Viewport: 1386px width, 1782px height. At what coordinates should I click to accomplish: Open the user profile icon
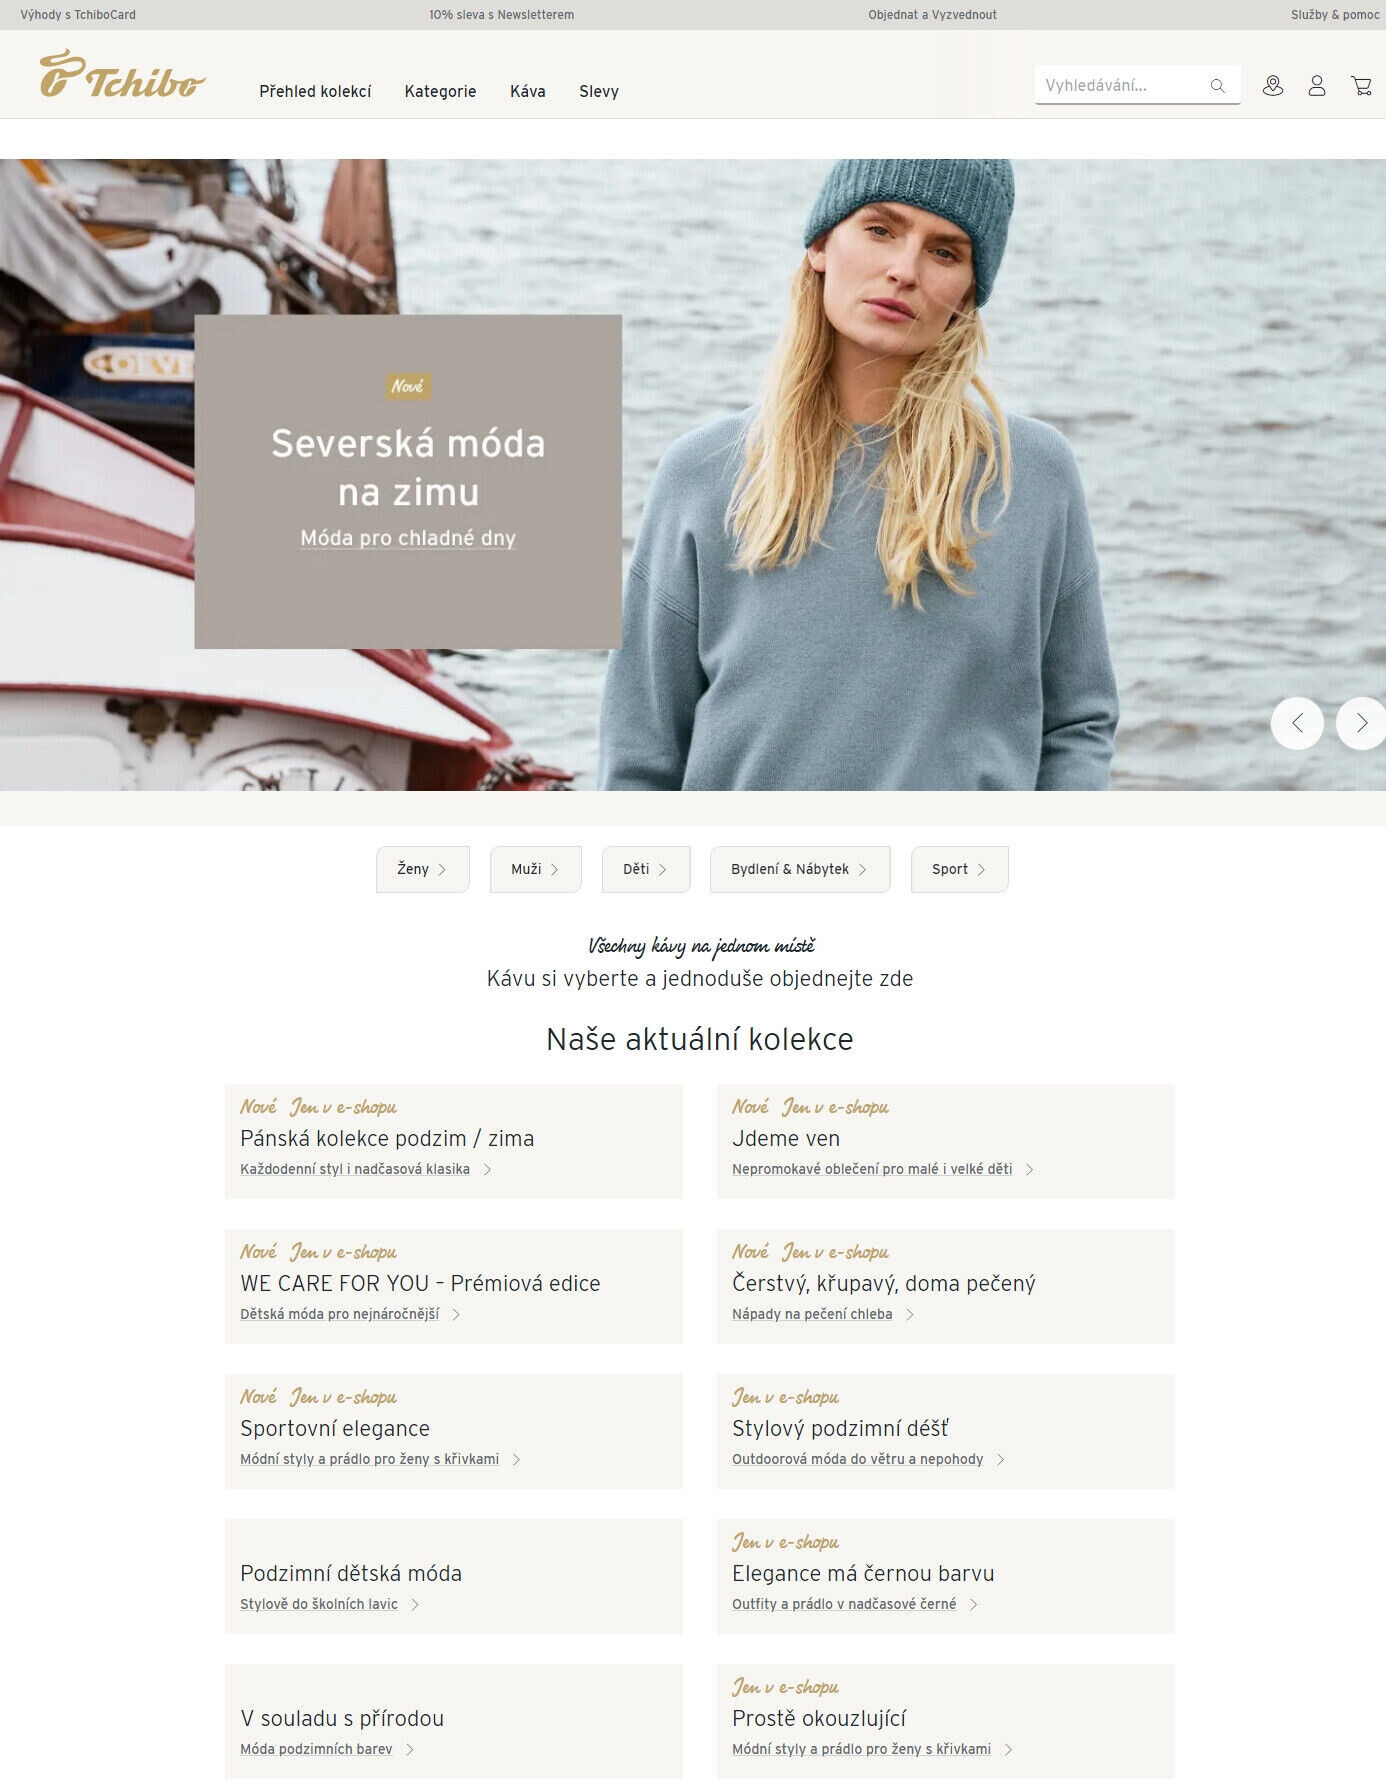[1317, 86]
